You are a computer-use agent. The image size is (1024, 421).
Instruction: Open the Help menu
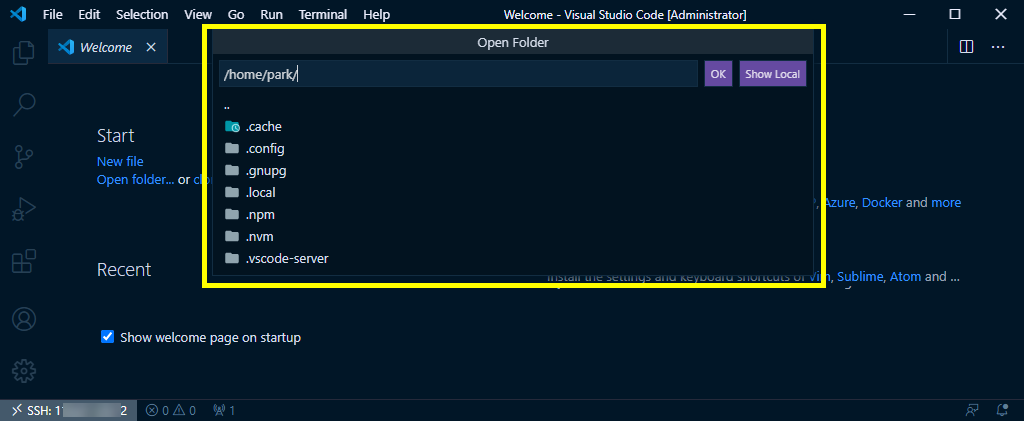(376, 14)
